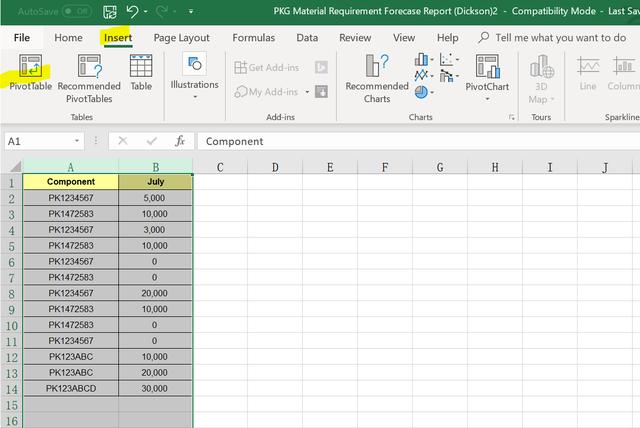Select PK123ABC cell in row 12

(x=71, y=357)
